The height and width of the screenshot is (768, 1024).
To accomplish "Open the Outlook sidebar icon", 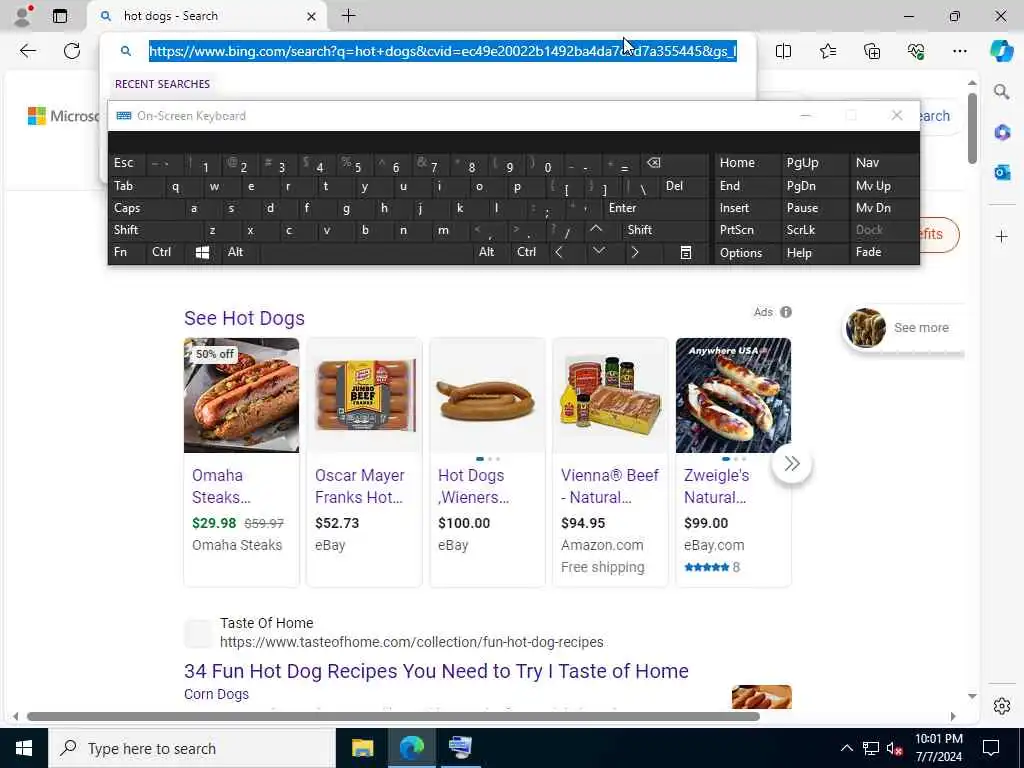I will [1002, 172].
